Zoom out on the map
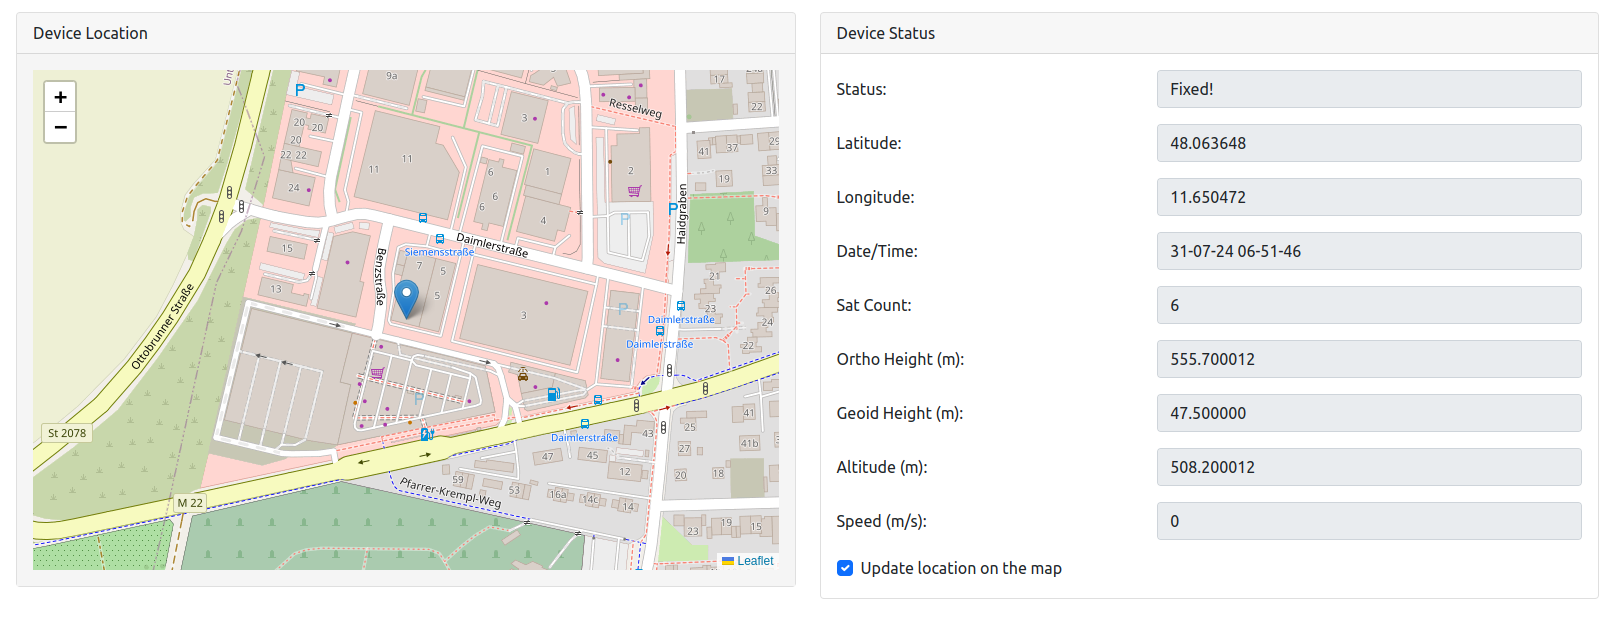Screen dimensions: 1619x618 (x=60, y=127)
